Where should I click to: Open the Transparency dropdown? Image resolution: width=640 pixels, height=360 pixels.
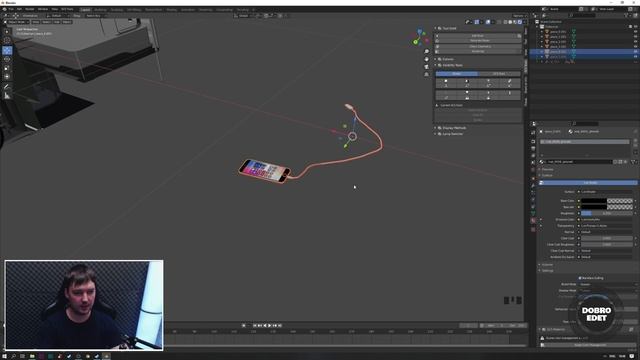pos(607,226)
